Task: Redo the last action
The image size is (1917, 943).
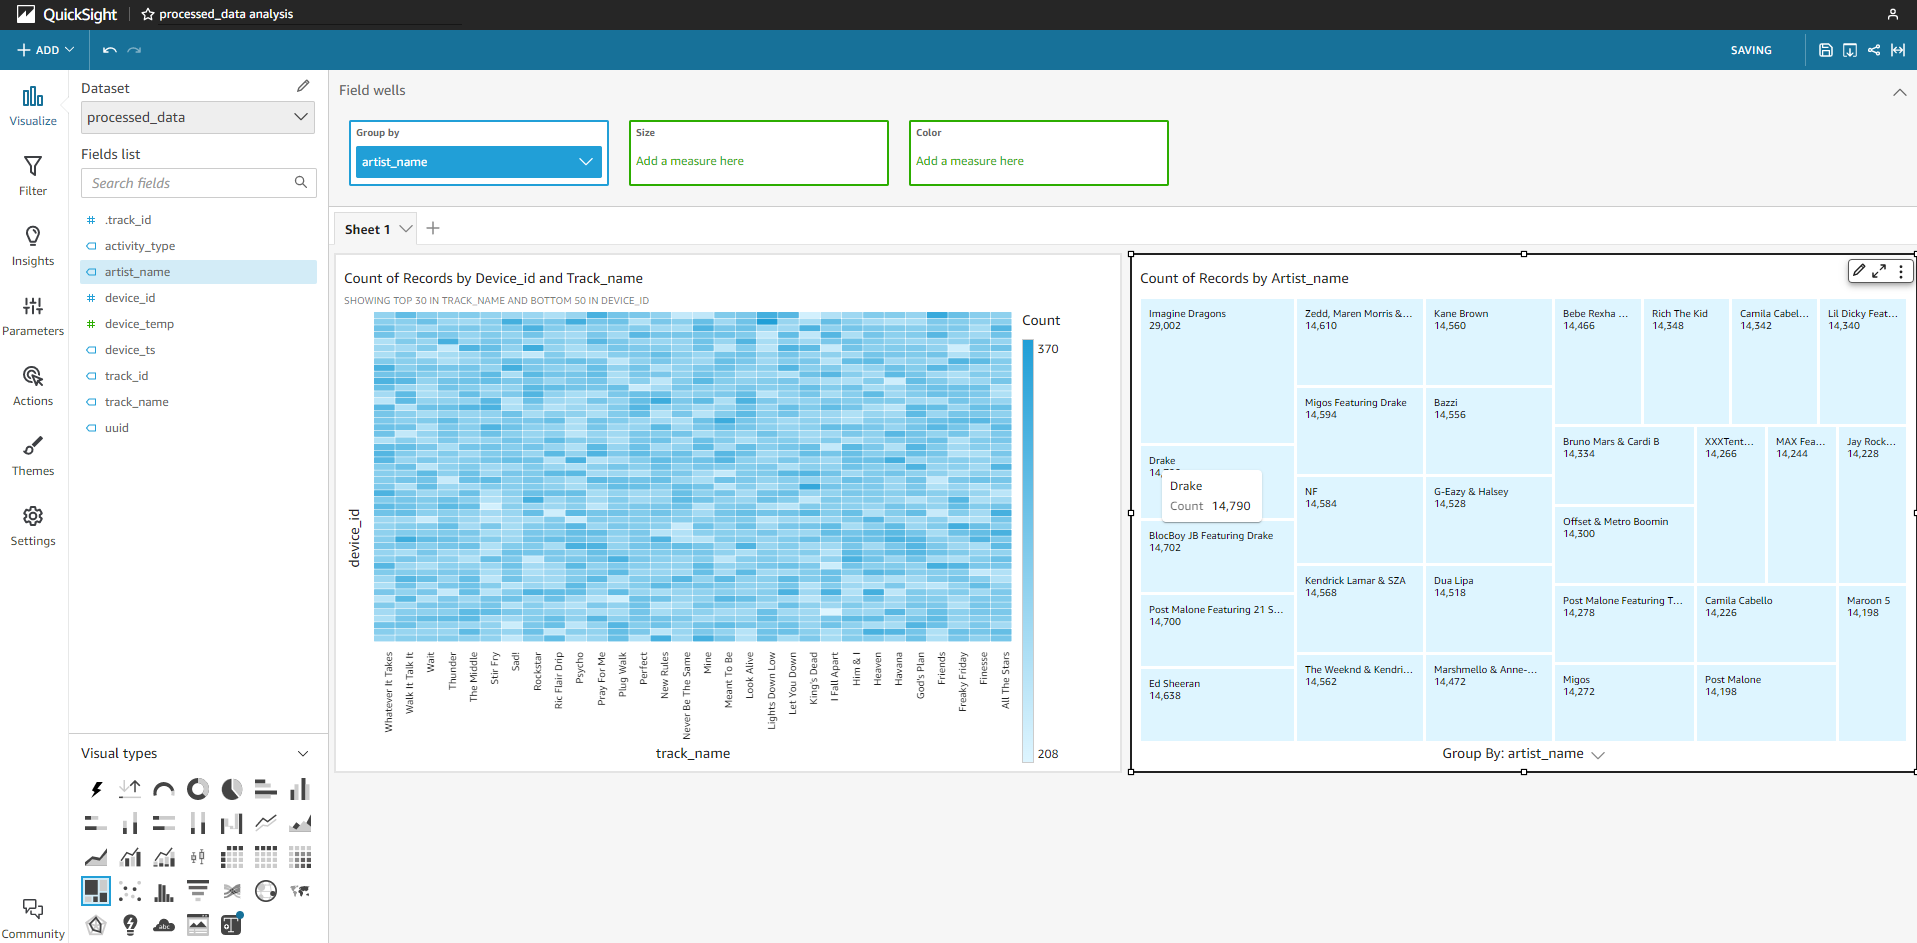Action: [134, 50]
